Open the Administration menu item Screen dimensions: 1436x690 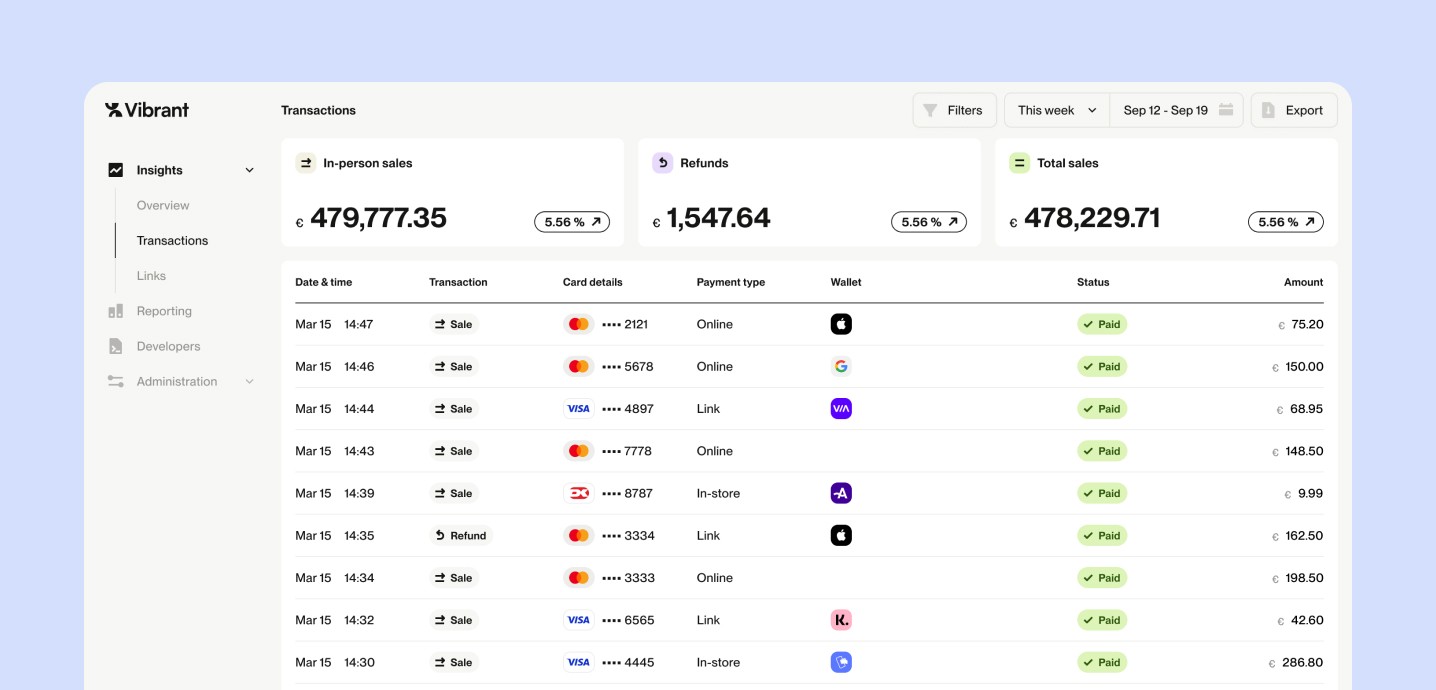[x=177, y=381]
